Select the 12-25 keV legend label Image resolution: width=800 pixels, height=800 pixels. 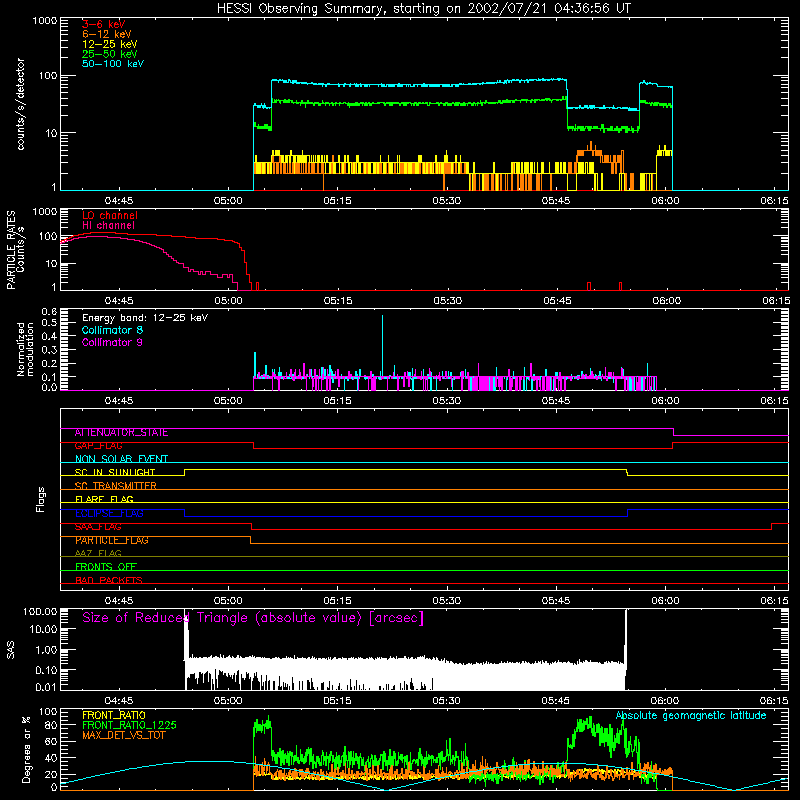[110, 44]
